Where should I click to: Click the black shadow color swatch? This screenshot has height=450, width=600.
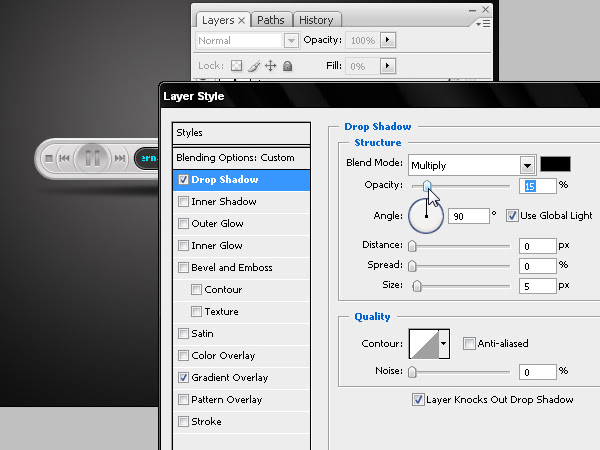[555, 164]
